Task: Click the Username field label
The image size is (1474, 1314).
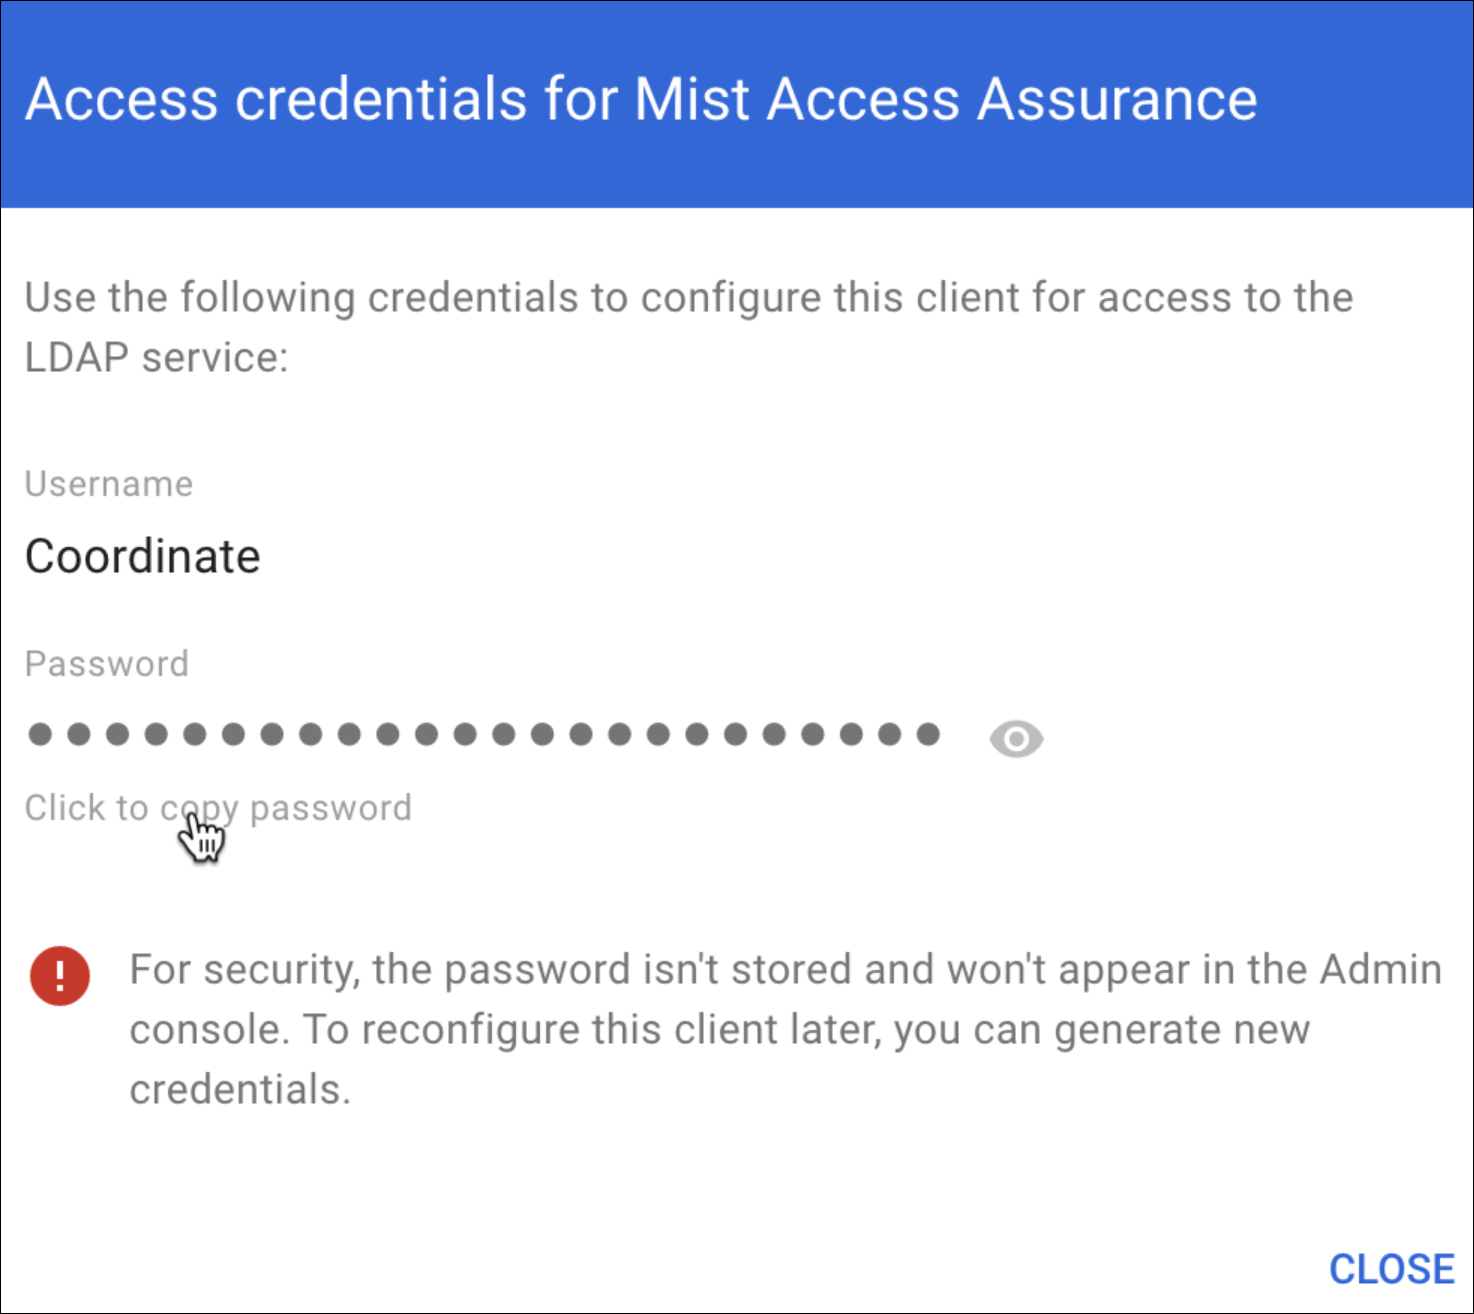Action: pos(109,484)
